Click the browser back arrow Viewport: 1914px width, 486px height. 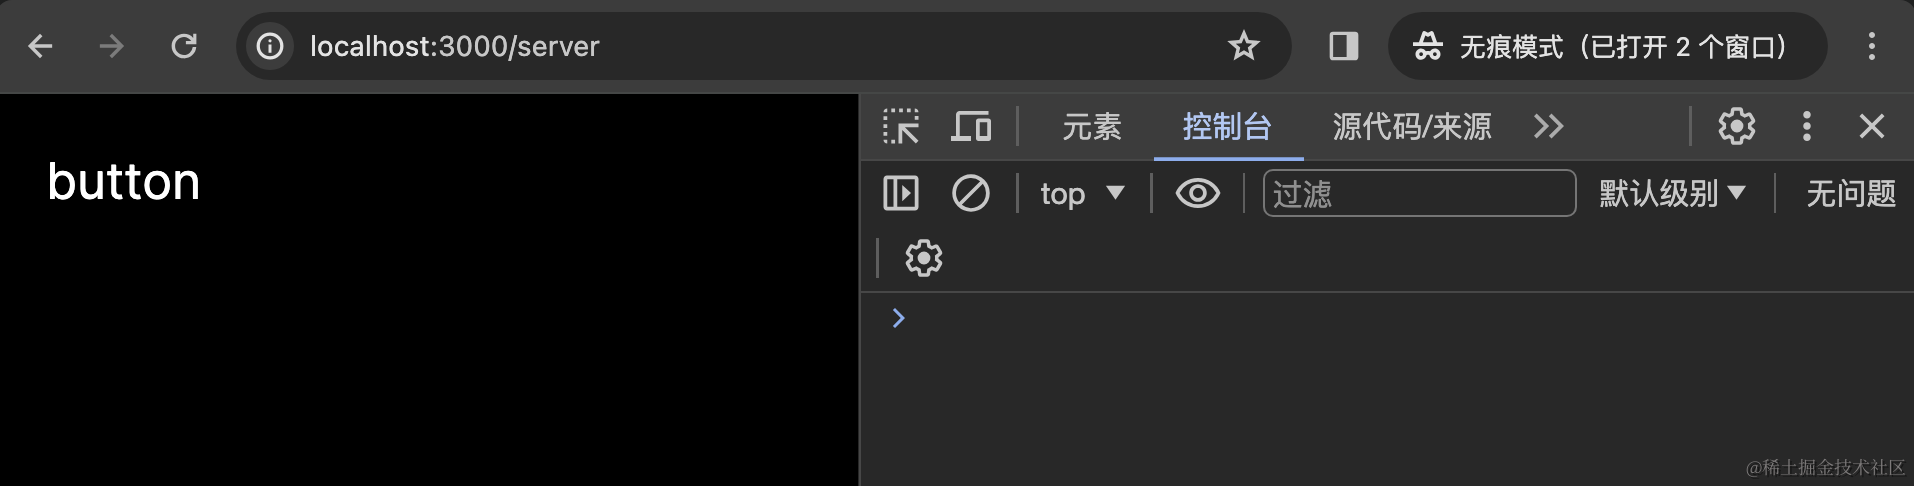coord(40,46)
